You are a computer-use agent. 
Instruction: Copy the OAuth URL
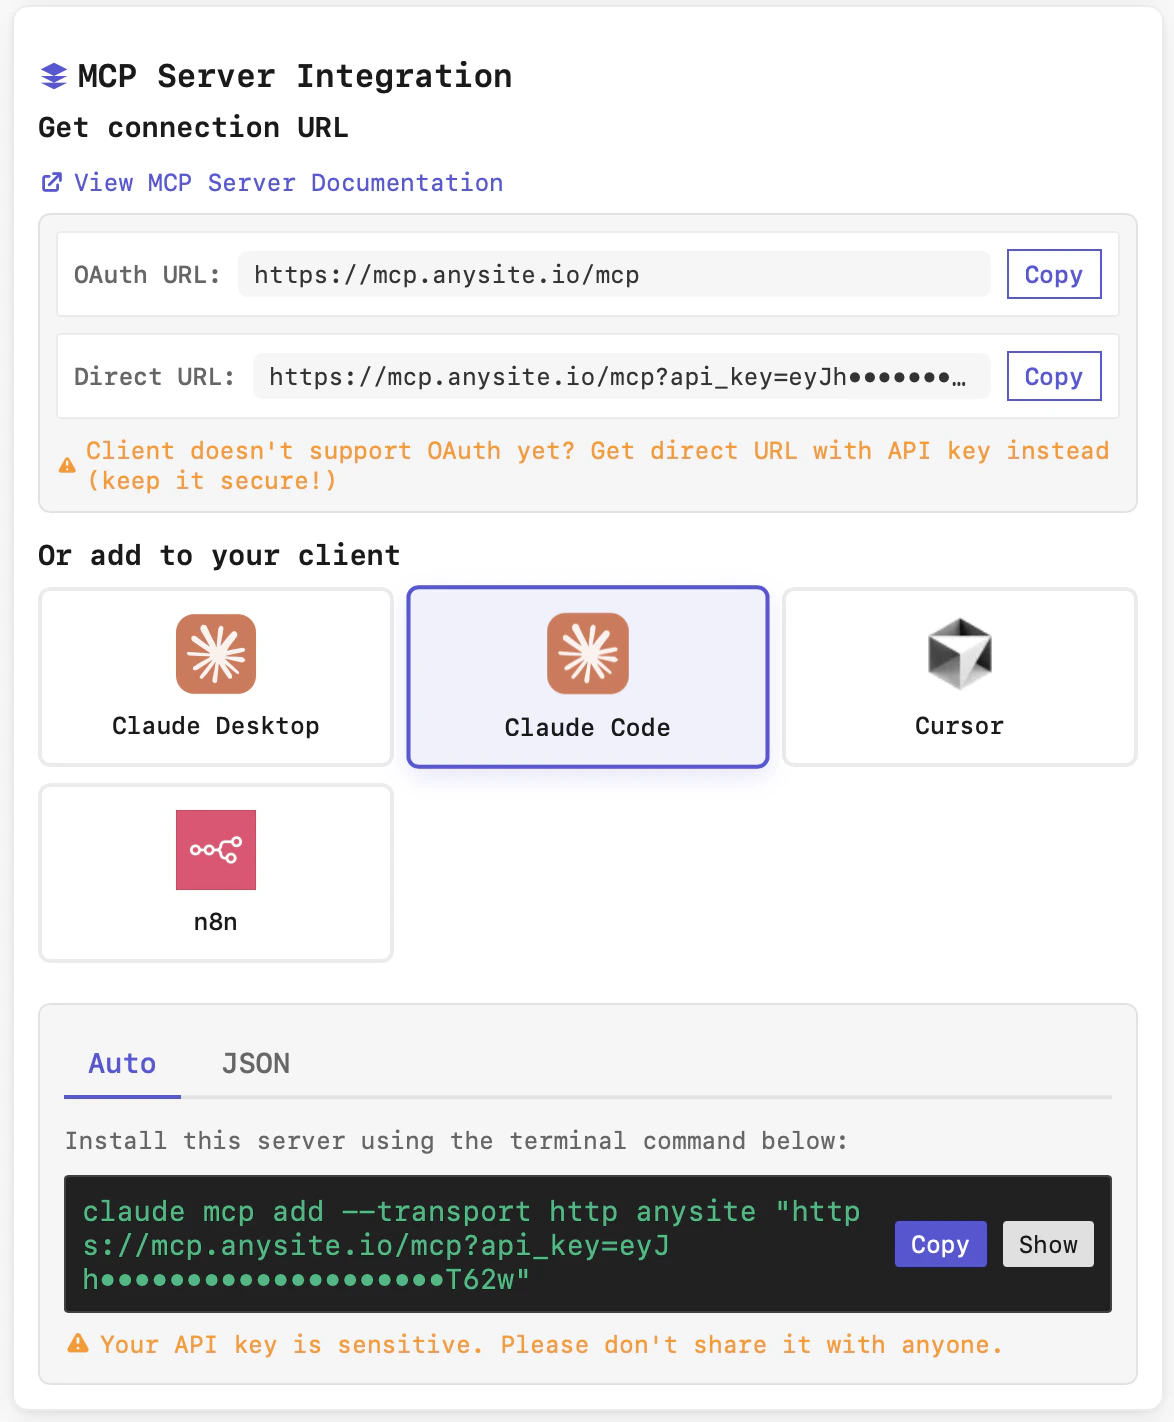1053,274
